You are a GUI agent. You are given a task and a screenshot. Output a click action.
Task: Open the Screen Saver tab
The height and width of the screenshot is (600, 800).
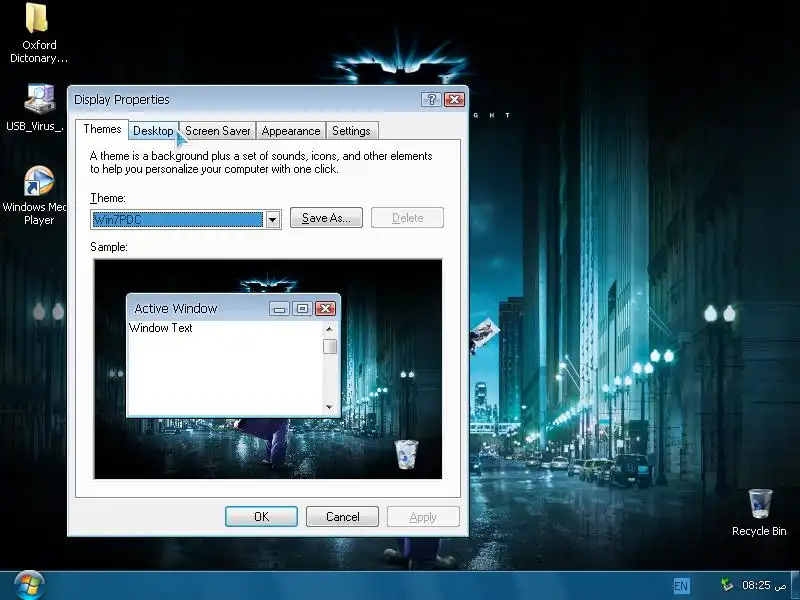218,131
